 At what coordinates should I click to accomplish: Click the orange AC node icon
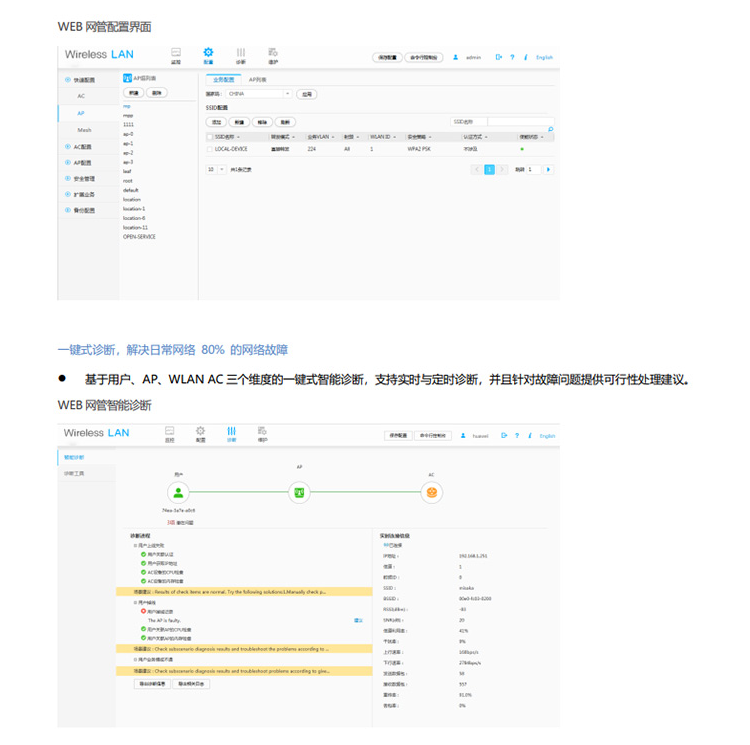pyautogui.click(x=432, y=492)
